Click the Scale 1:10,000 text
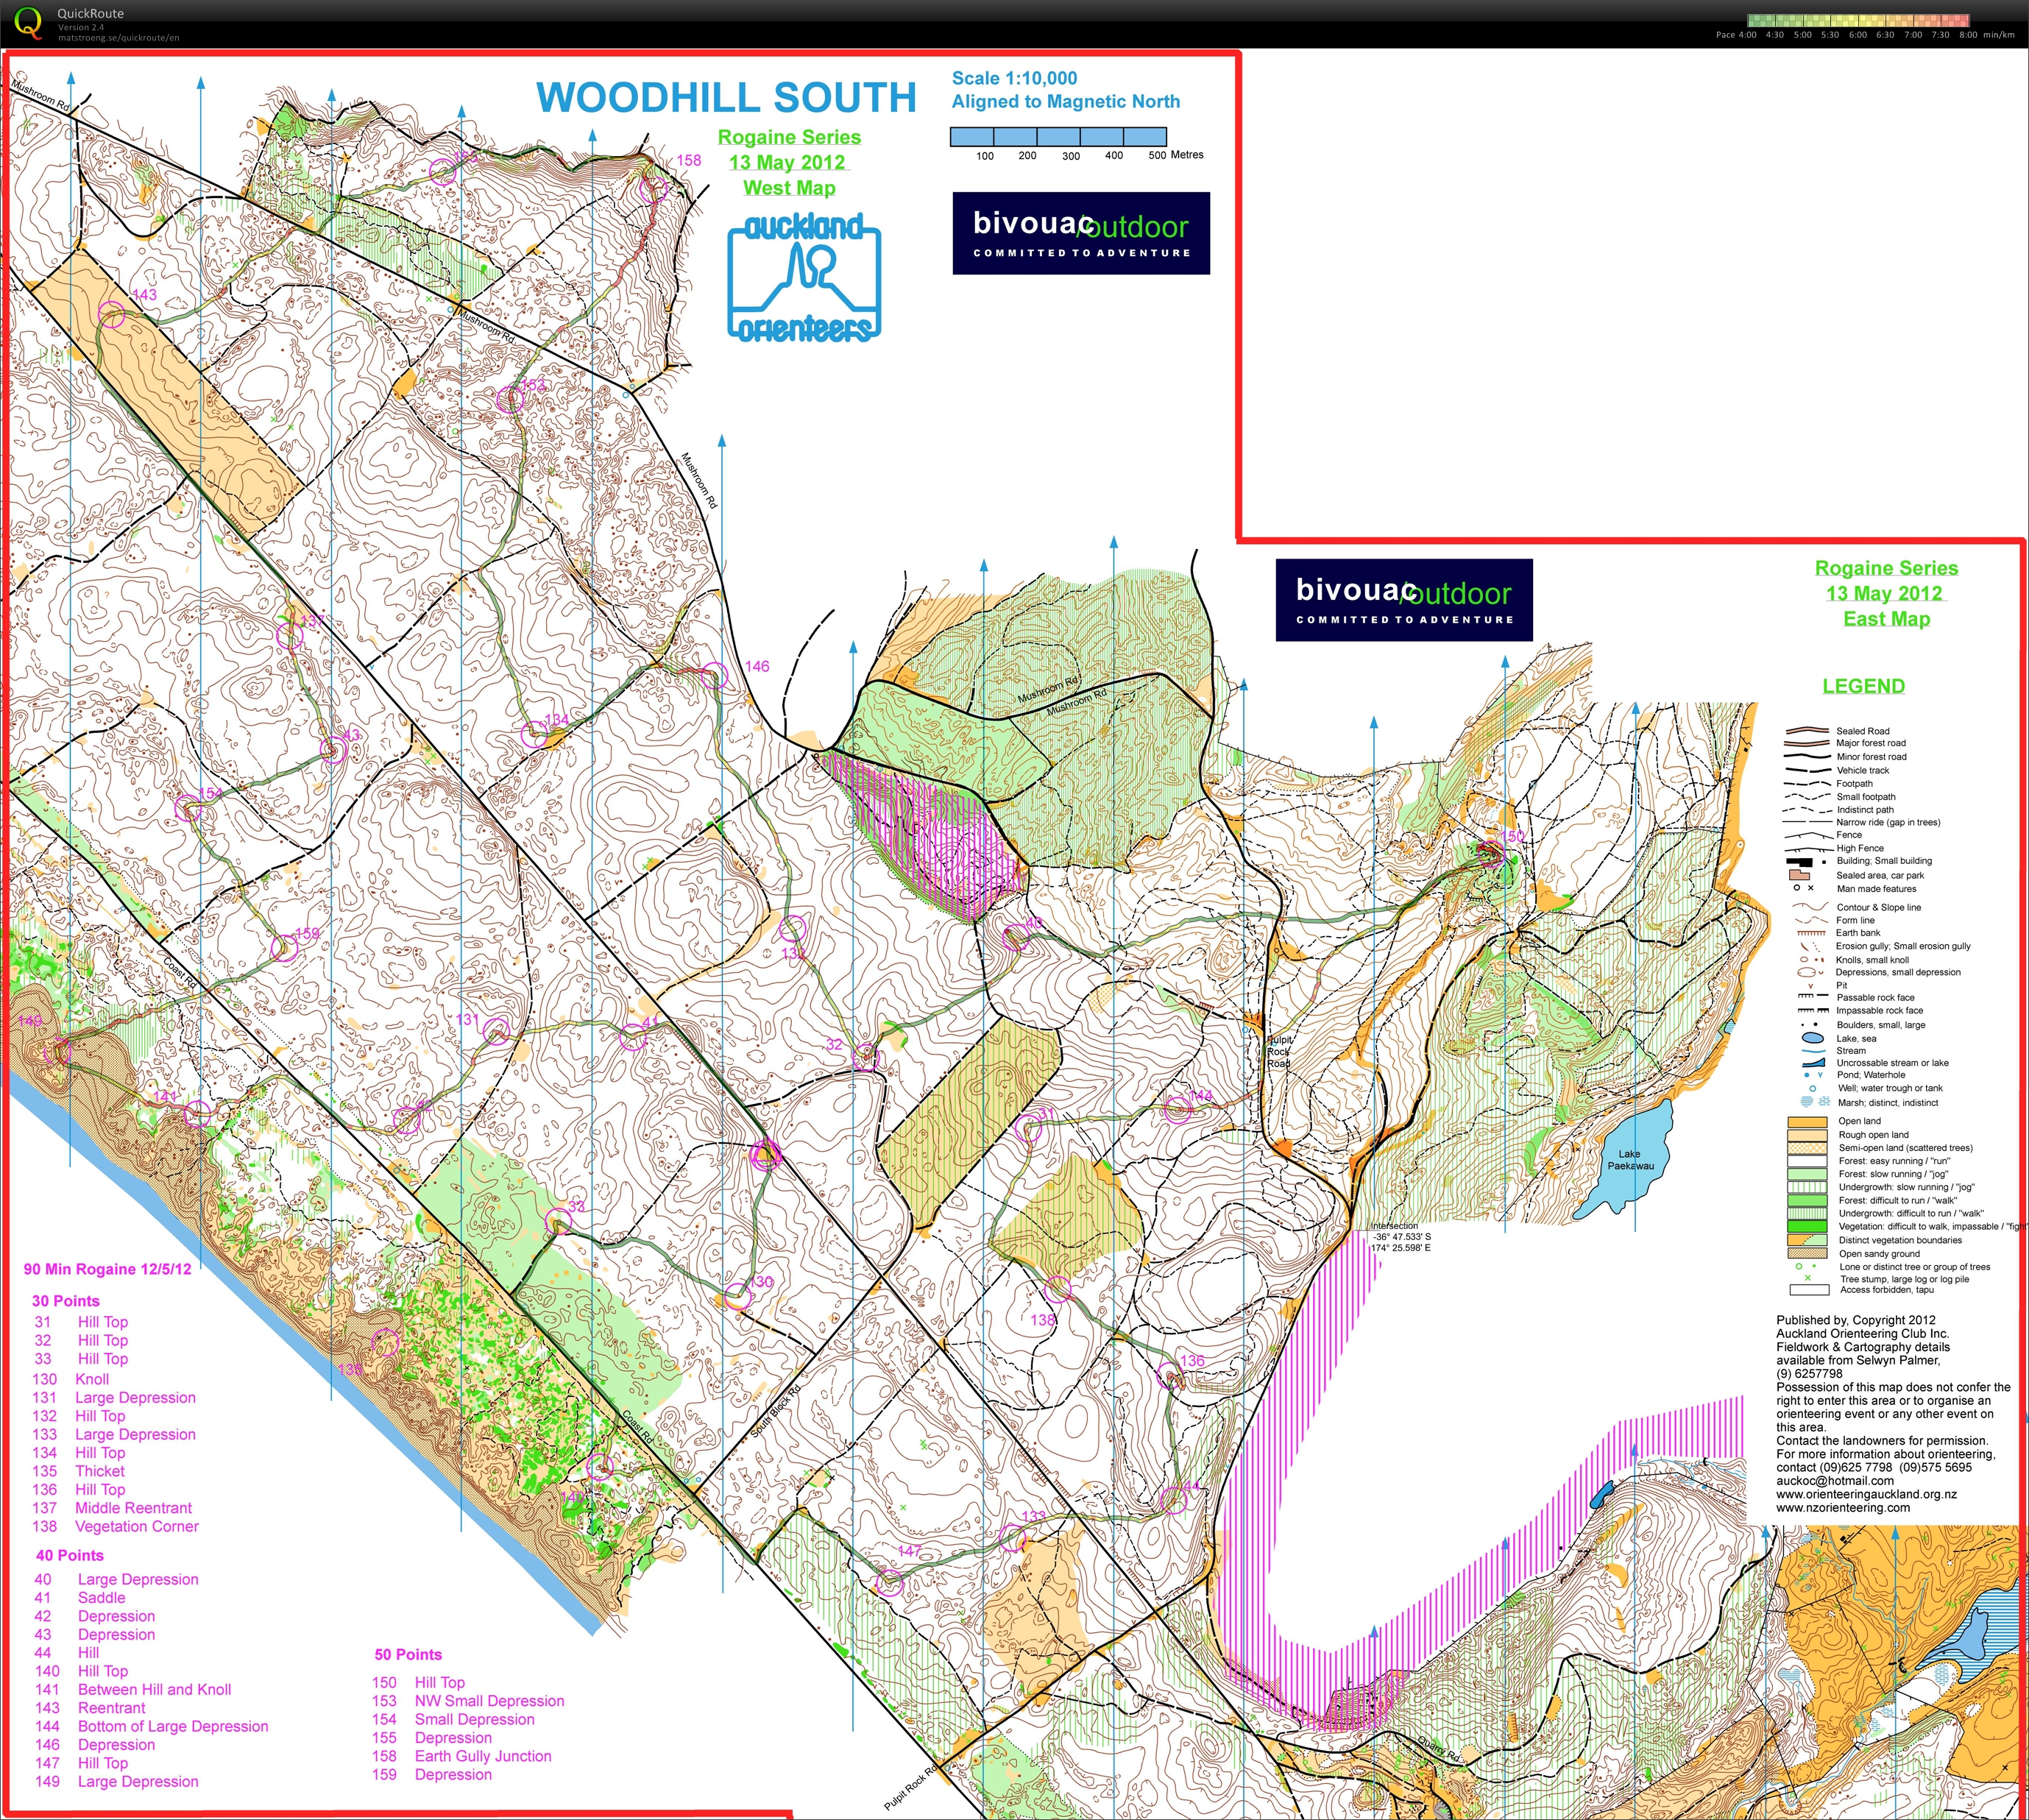2029x1820 pixels. tap(1014, 78)
